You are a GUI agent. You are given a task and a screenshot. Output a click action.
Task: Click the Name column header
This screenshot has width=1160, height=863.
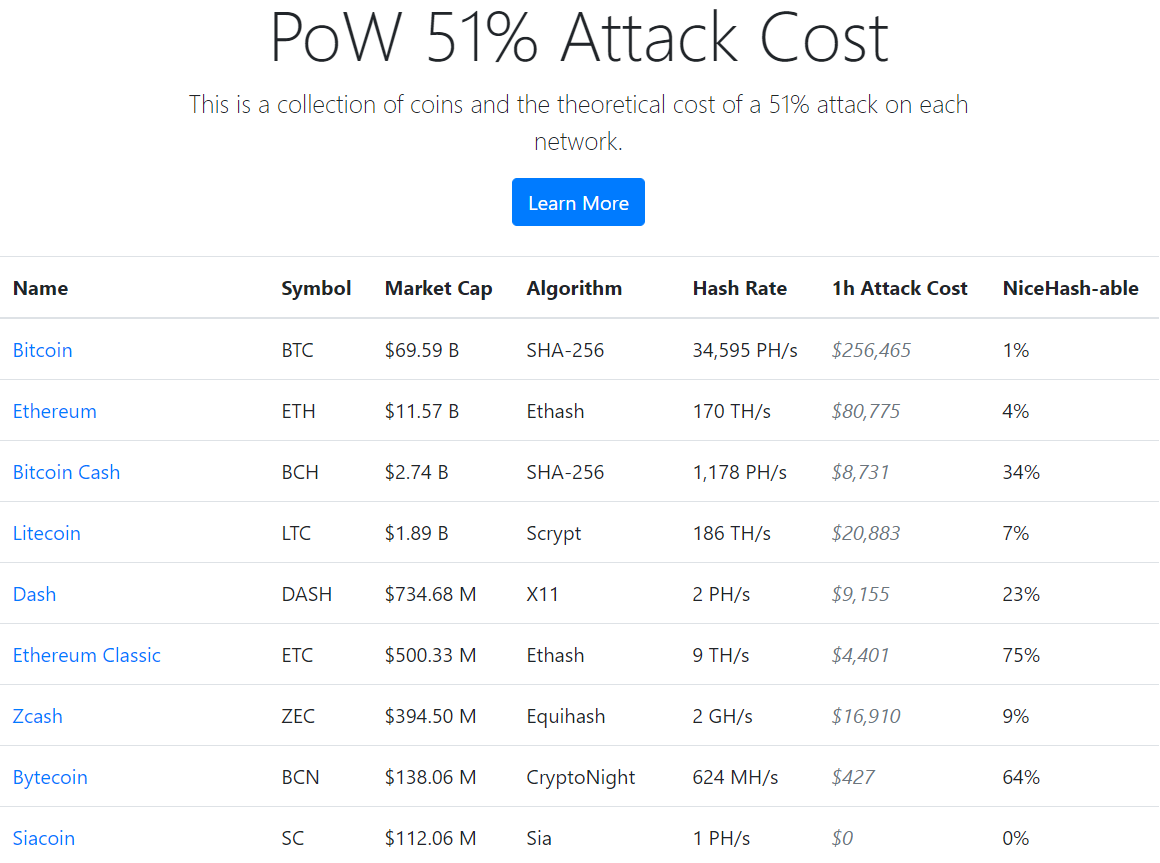(x=41, y=288)
